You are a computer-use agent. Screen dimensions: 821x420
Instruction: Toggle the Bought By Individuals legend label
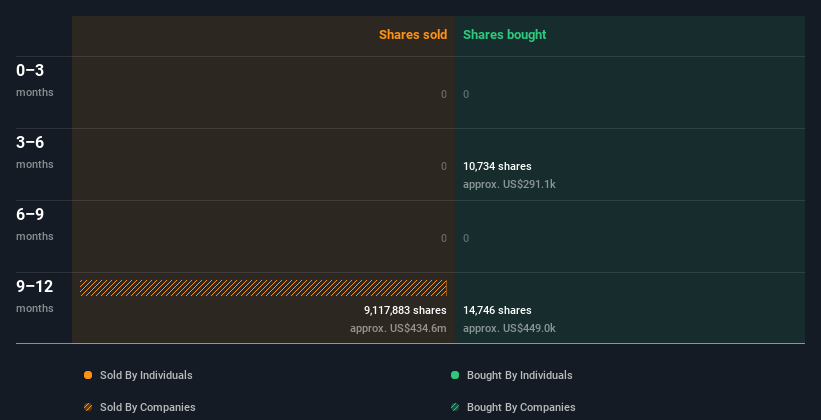click(519, 375)
